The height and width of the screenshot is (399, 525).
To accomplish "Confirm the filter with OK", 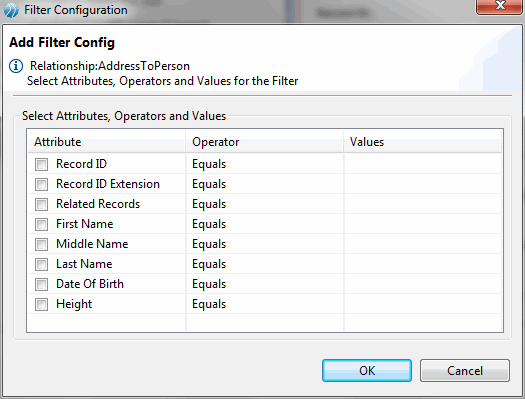I will click(367, 371).
